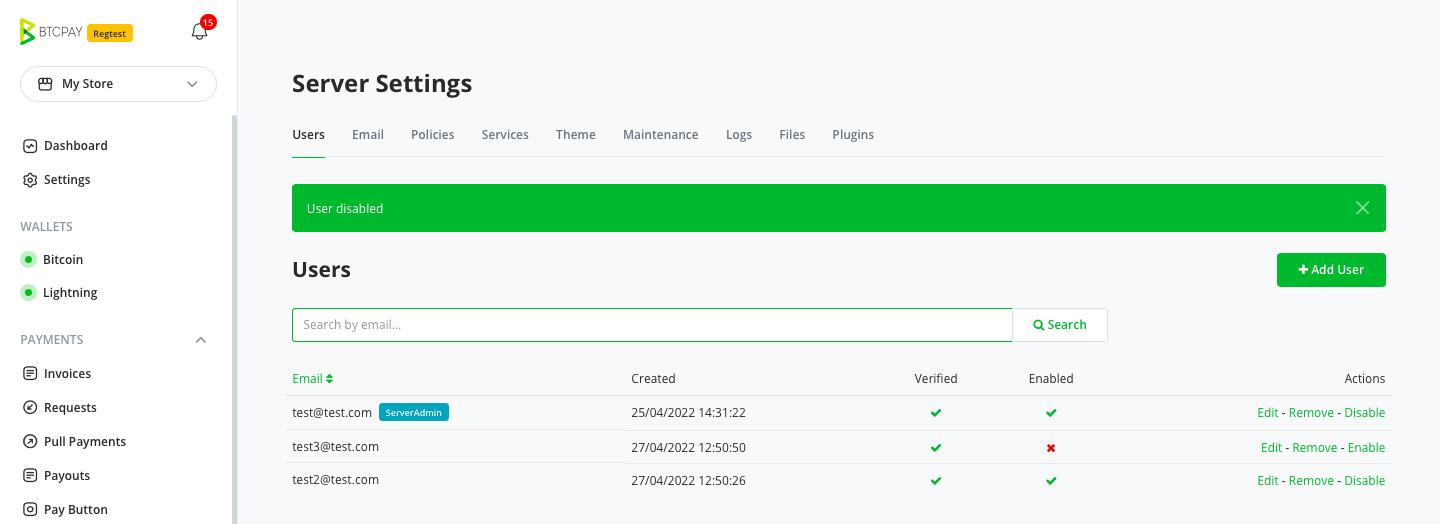Collapse the Payments section chevron
This screenshot has height=524, width=1440.
201,340
